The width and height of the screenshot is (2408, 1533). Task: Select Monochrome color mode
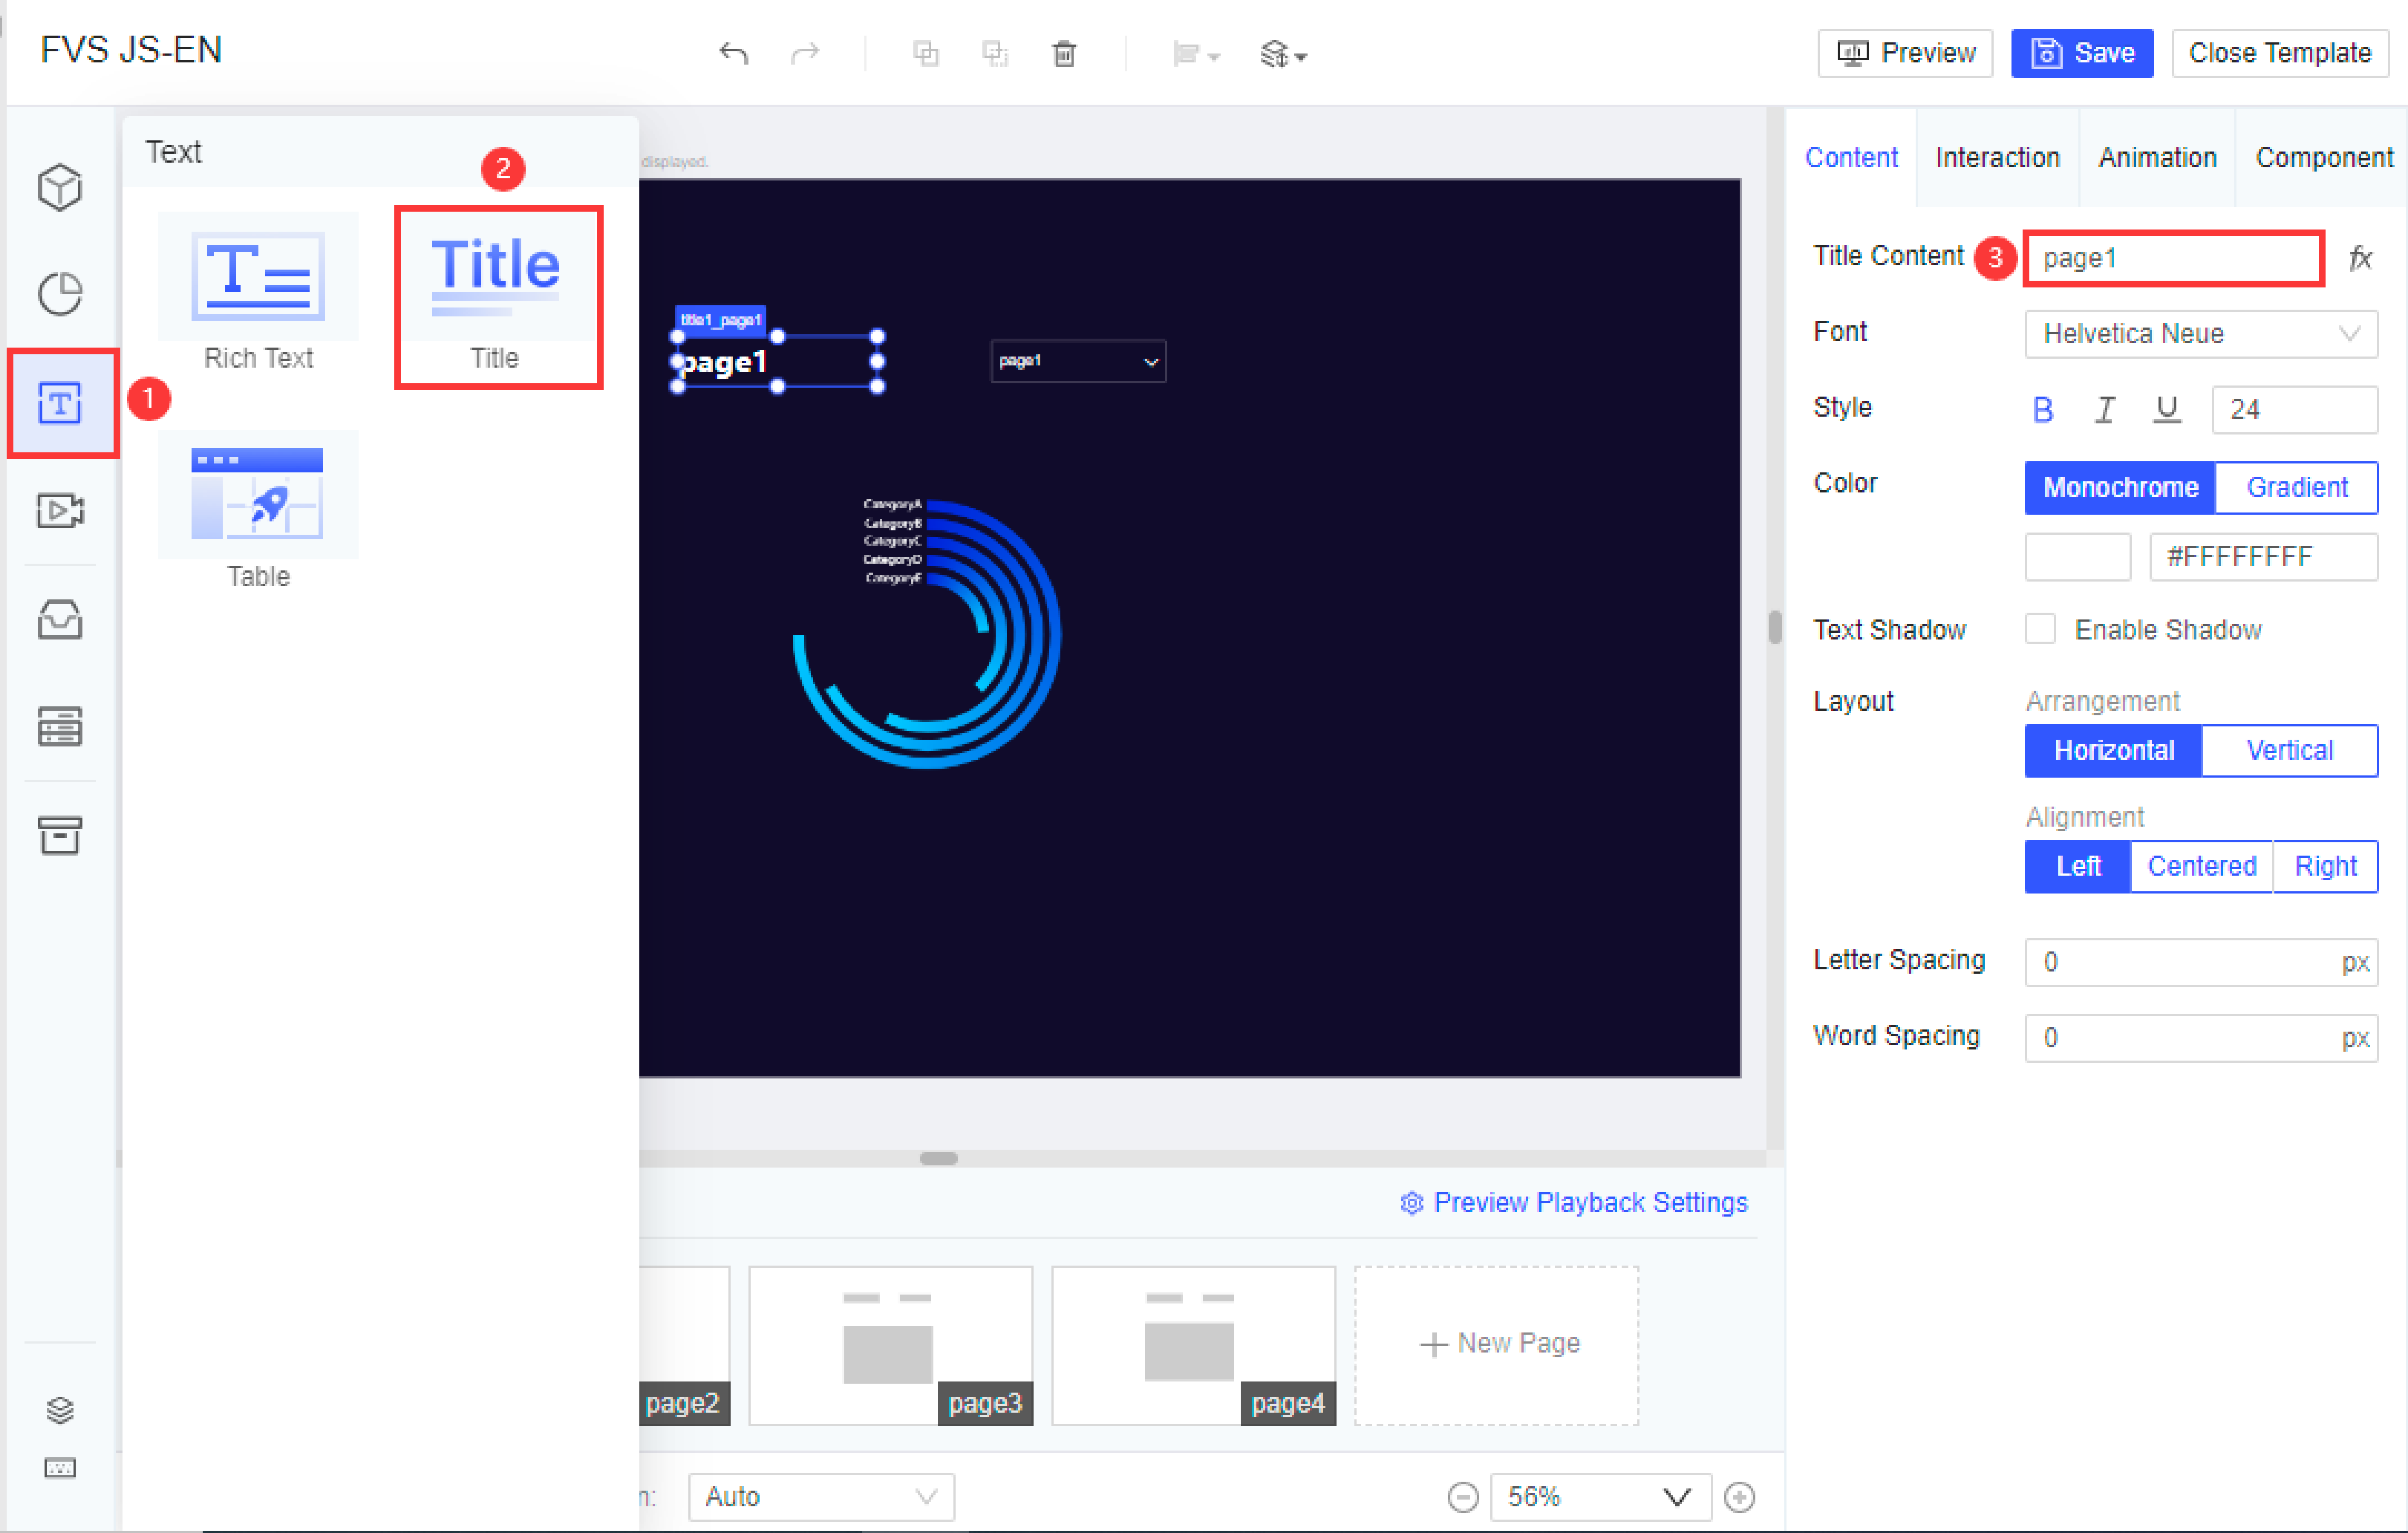(2120, 487)
